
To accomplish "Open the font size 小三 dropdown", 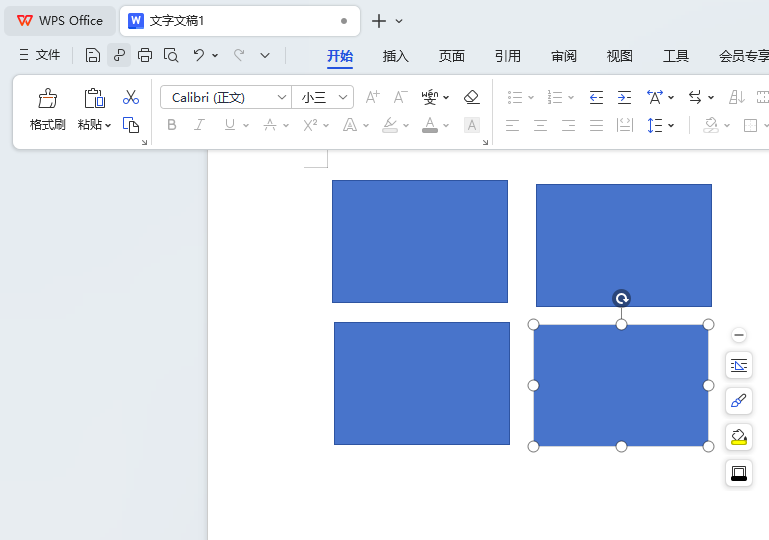I will coord(343,97).
